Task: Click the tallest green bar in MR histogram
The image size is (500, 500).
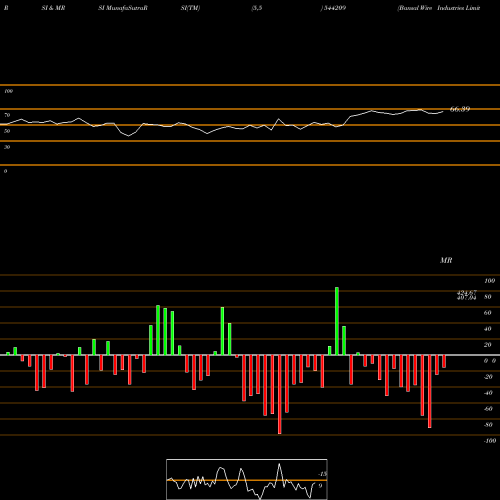Action: click(337, 321)
